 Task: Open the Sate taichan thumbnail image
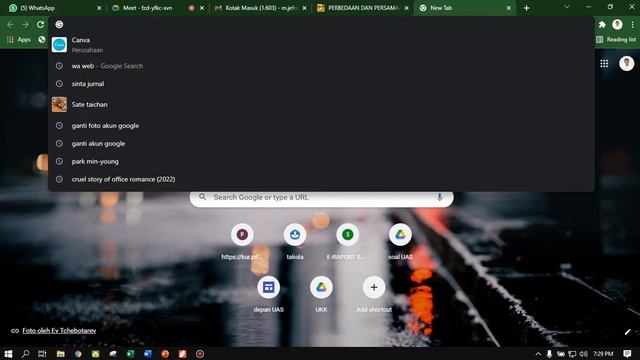(x=59, y=104)
